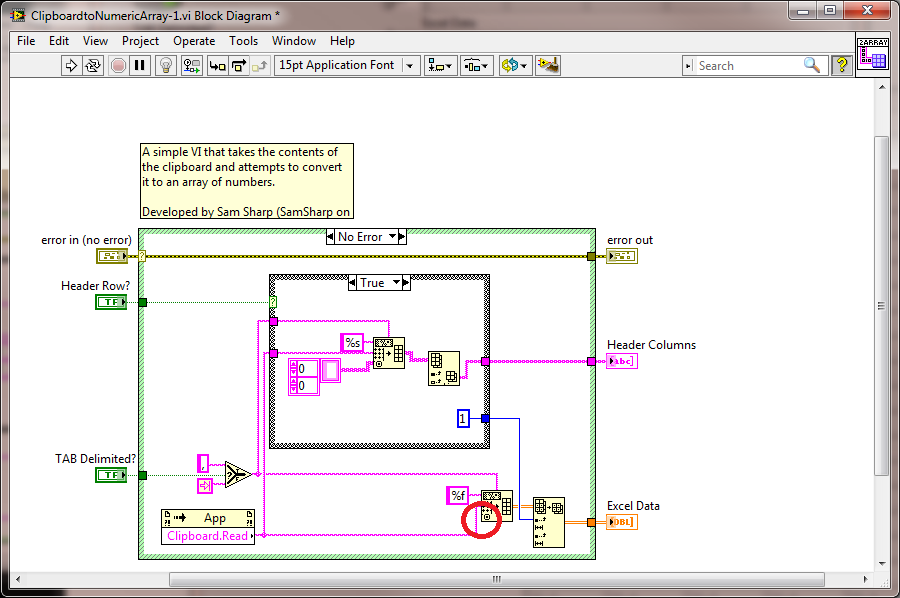Click the Step Into button
The height and width of the screenshot is (598, 900).
[218, 65]
